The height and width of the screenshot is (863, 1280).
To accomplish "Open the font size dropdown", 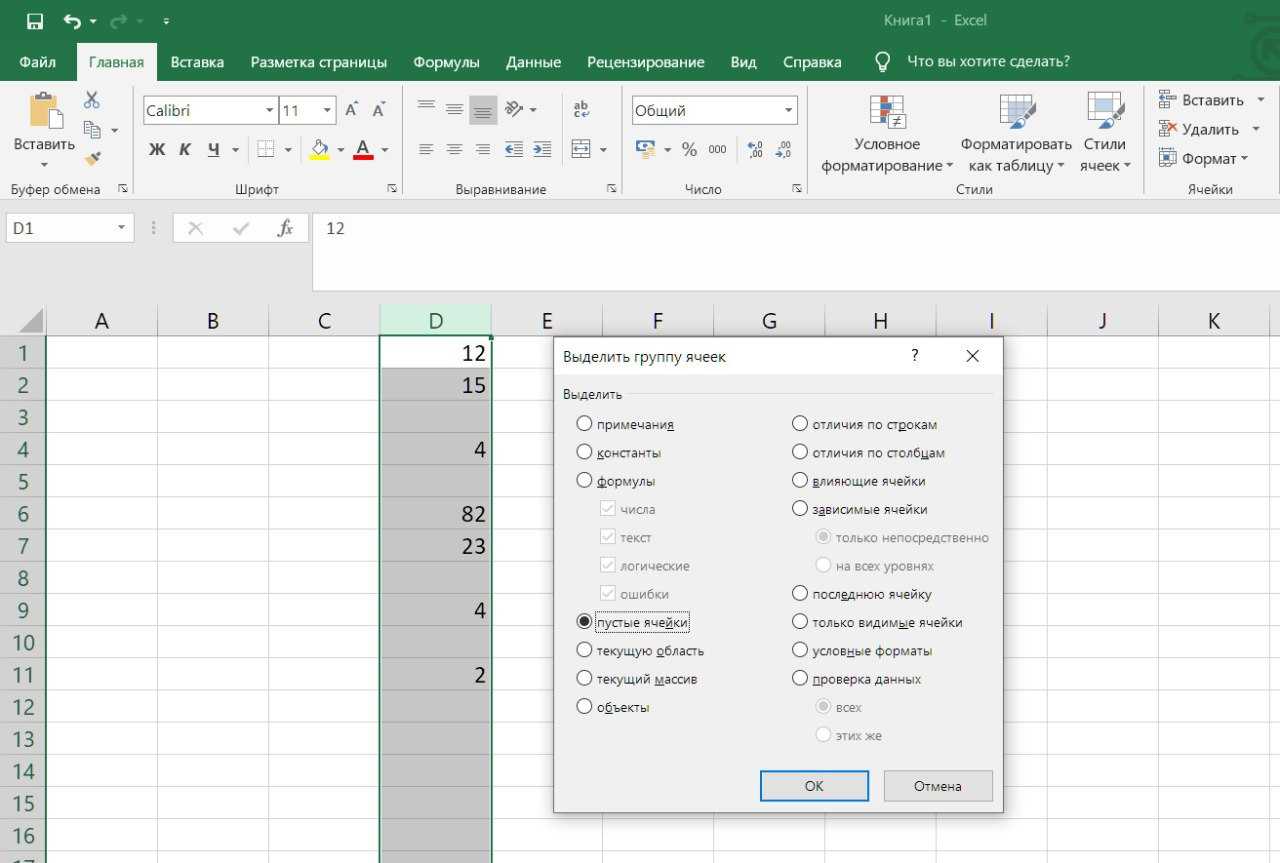I will point(328,111).
